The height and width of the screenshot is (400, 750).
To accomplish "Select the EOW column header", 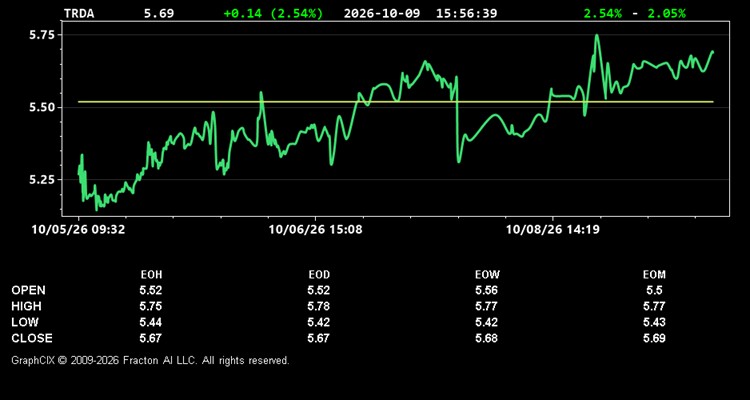I will click(487, 275).
